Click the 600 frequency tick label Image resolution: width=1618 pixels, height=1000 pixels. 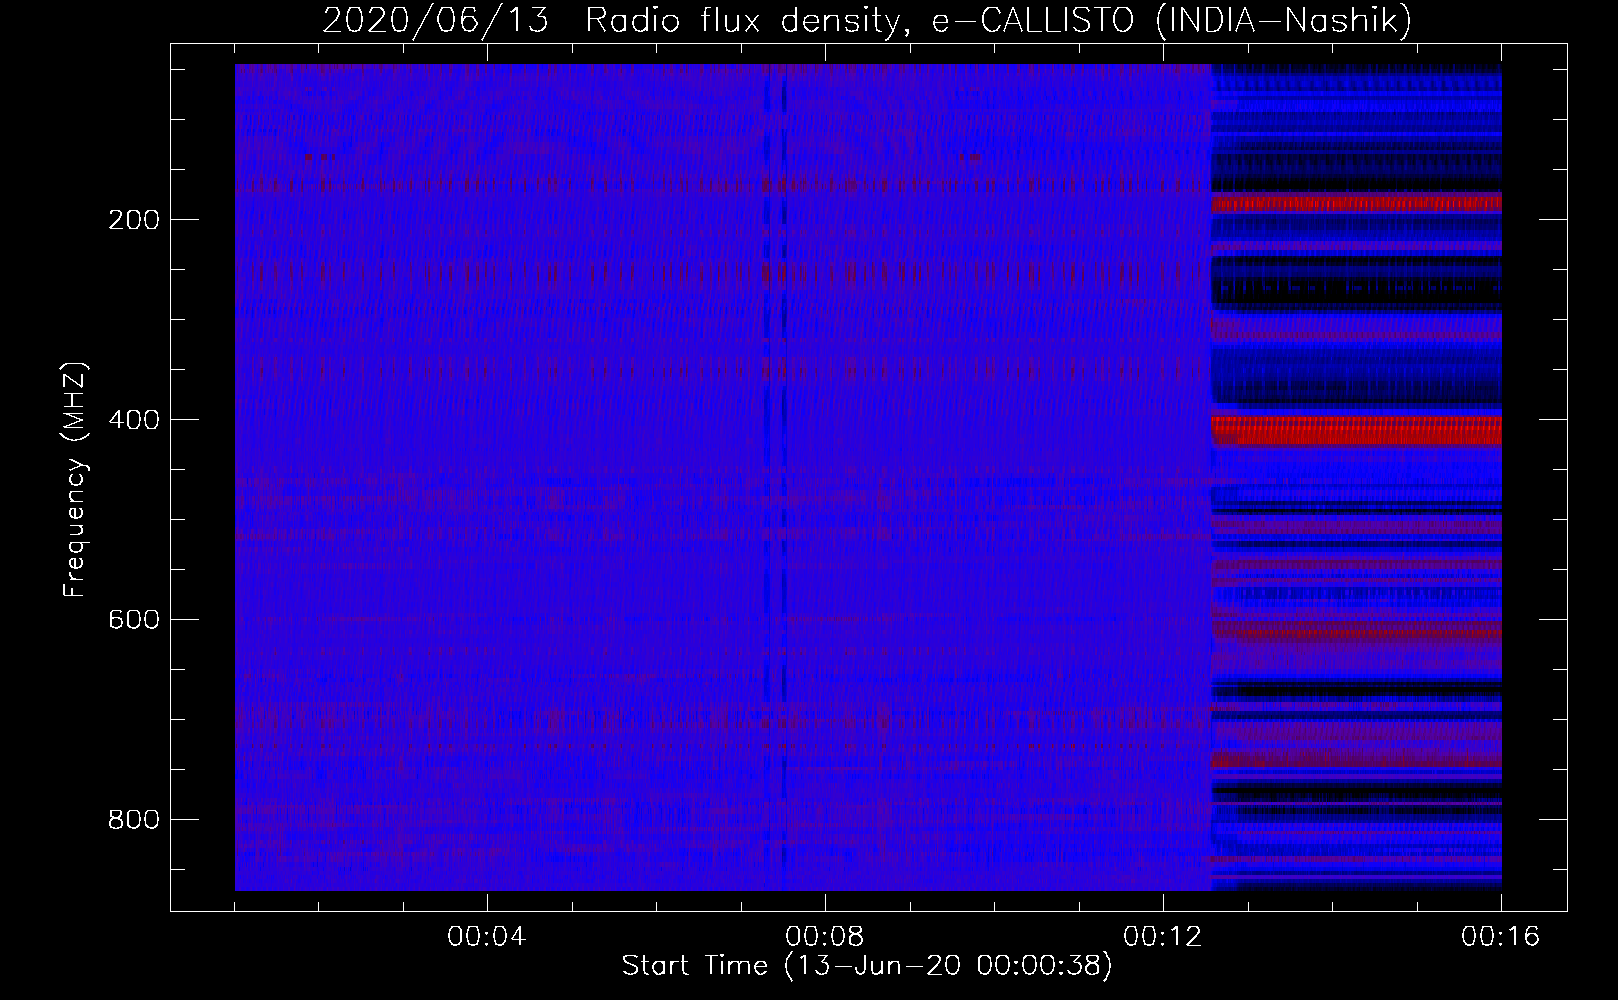(x=134, y=620)
